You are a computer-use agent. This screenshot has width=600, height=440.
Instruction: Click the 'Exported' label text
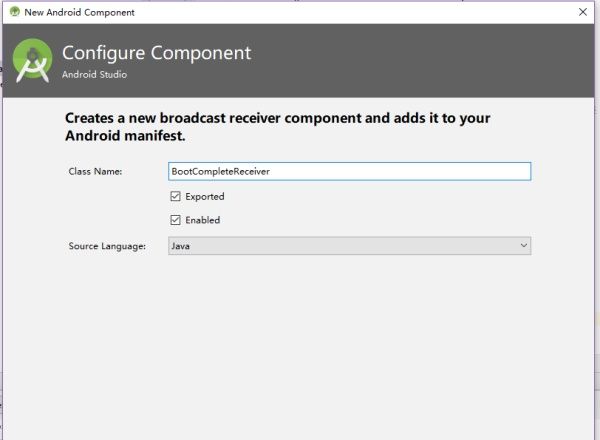pyautogui.click(x=205, y=197)
